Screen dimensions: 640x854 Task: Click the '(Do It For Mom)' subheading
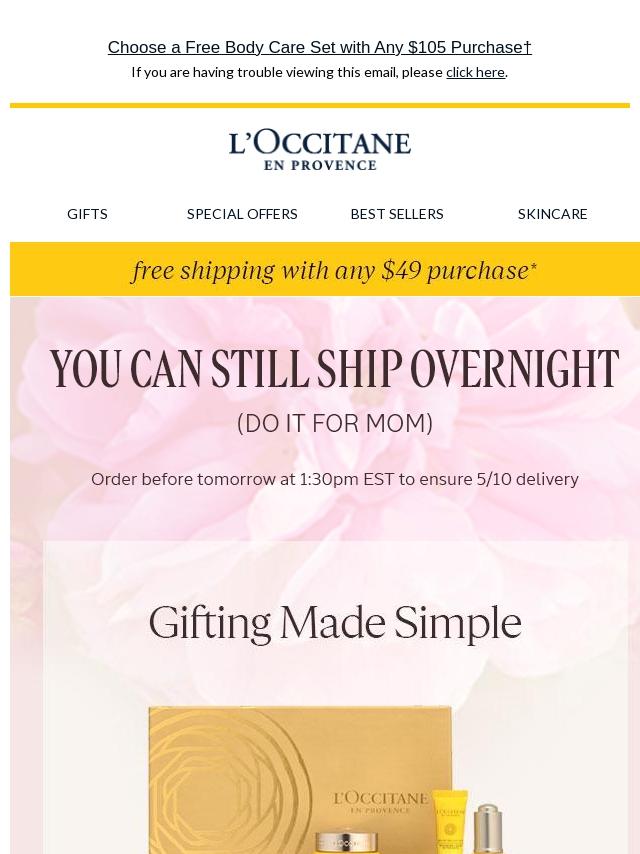335,423
